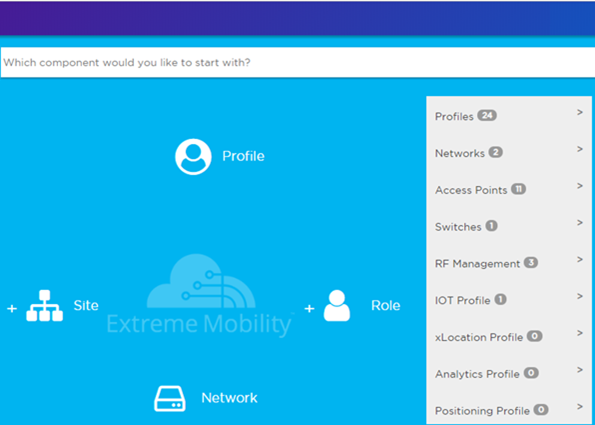This screenshot has width=595, height=425.
Task: Click the plus sign beside Role
Action: point(309,309)
